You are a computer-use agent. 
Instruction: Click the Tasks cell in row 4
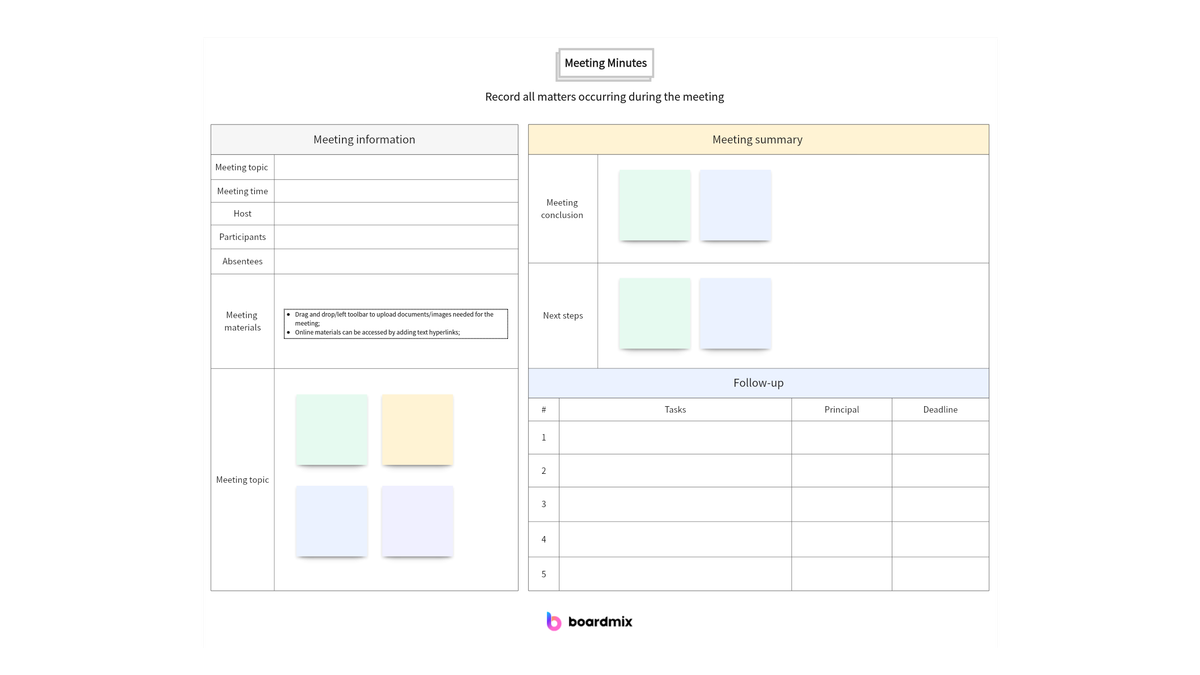click(675, 539)
